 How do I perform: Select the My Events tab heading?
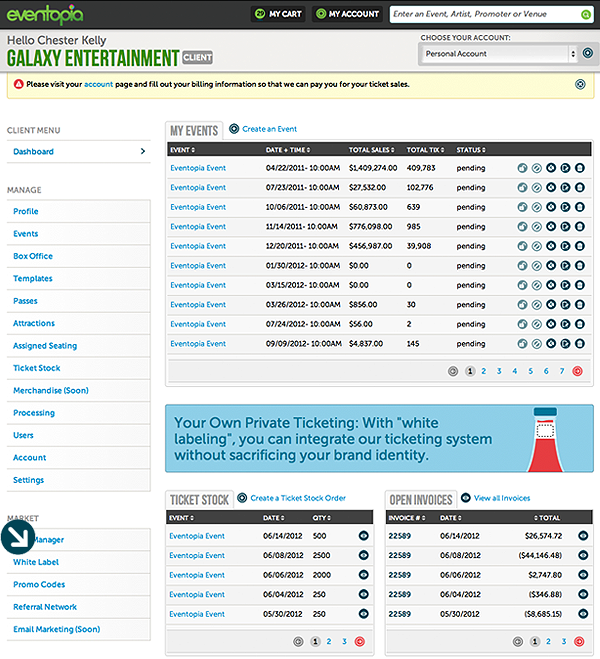(x=194, y=131)
